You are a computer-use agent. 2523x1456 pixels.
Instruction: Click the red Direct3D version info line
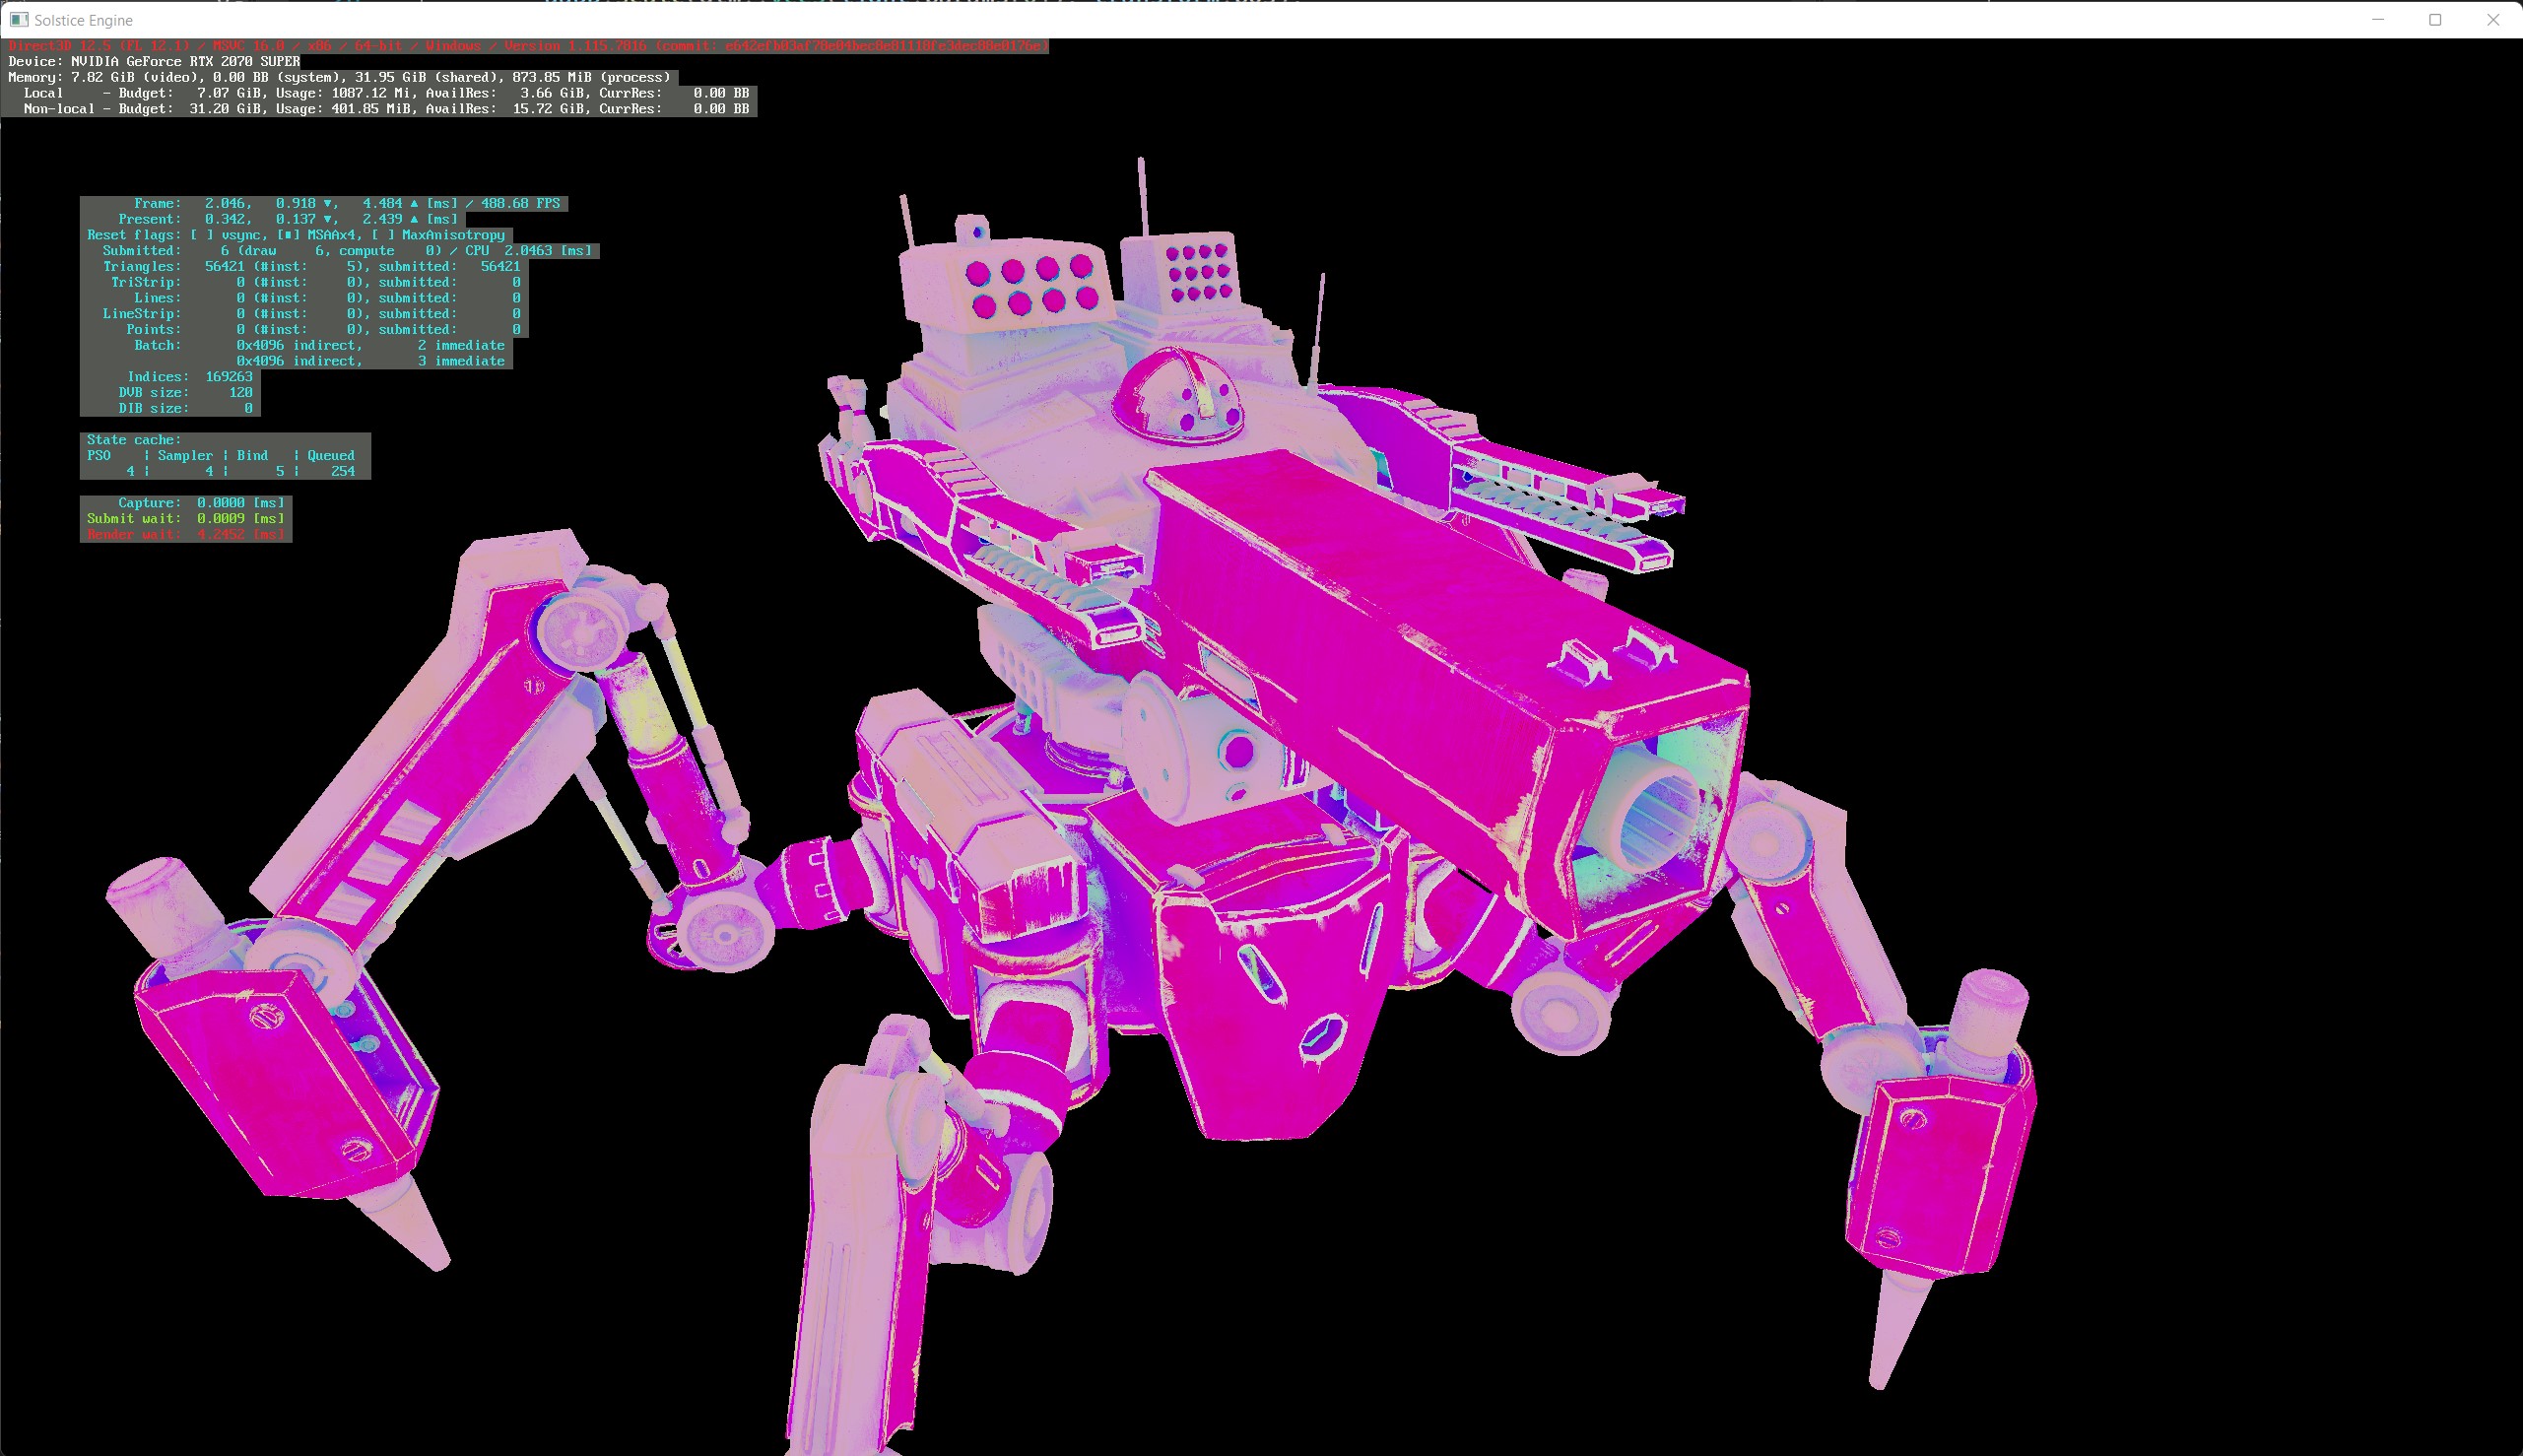pos(527,46)
